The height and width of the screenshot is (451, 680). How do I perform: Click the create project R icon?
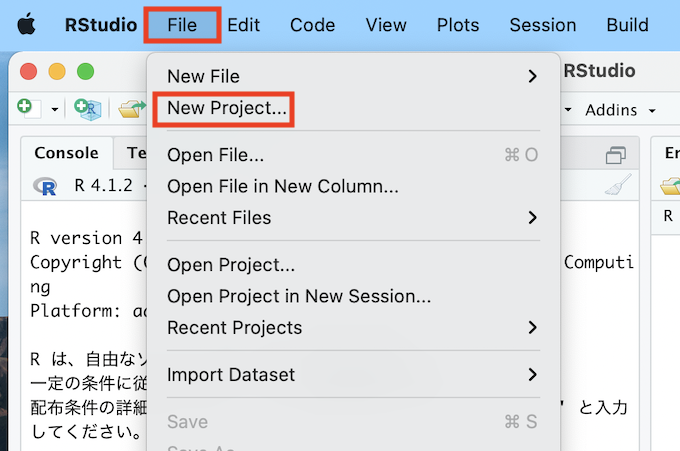point(88,109)
